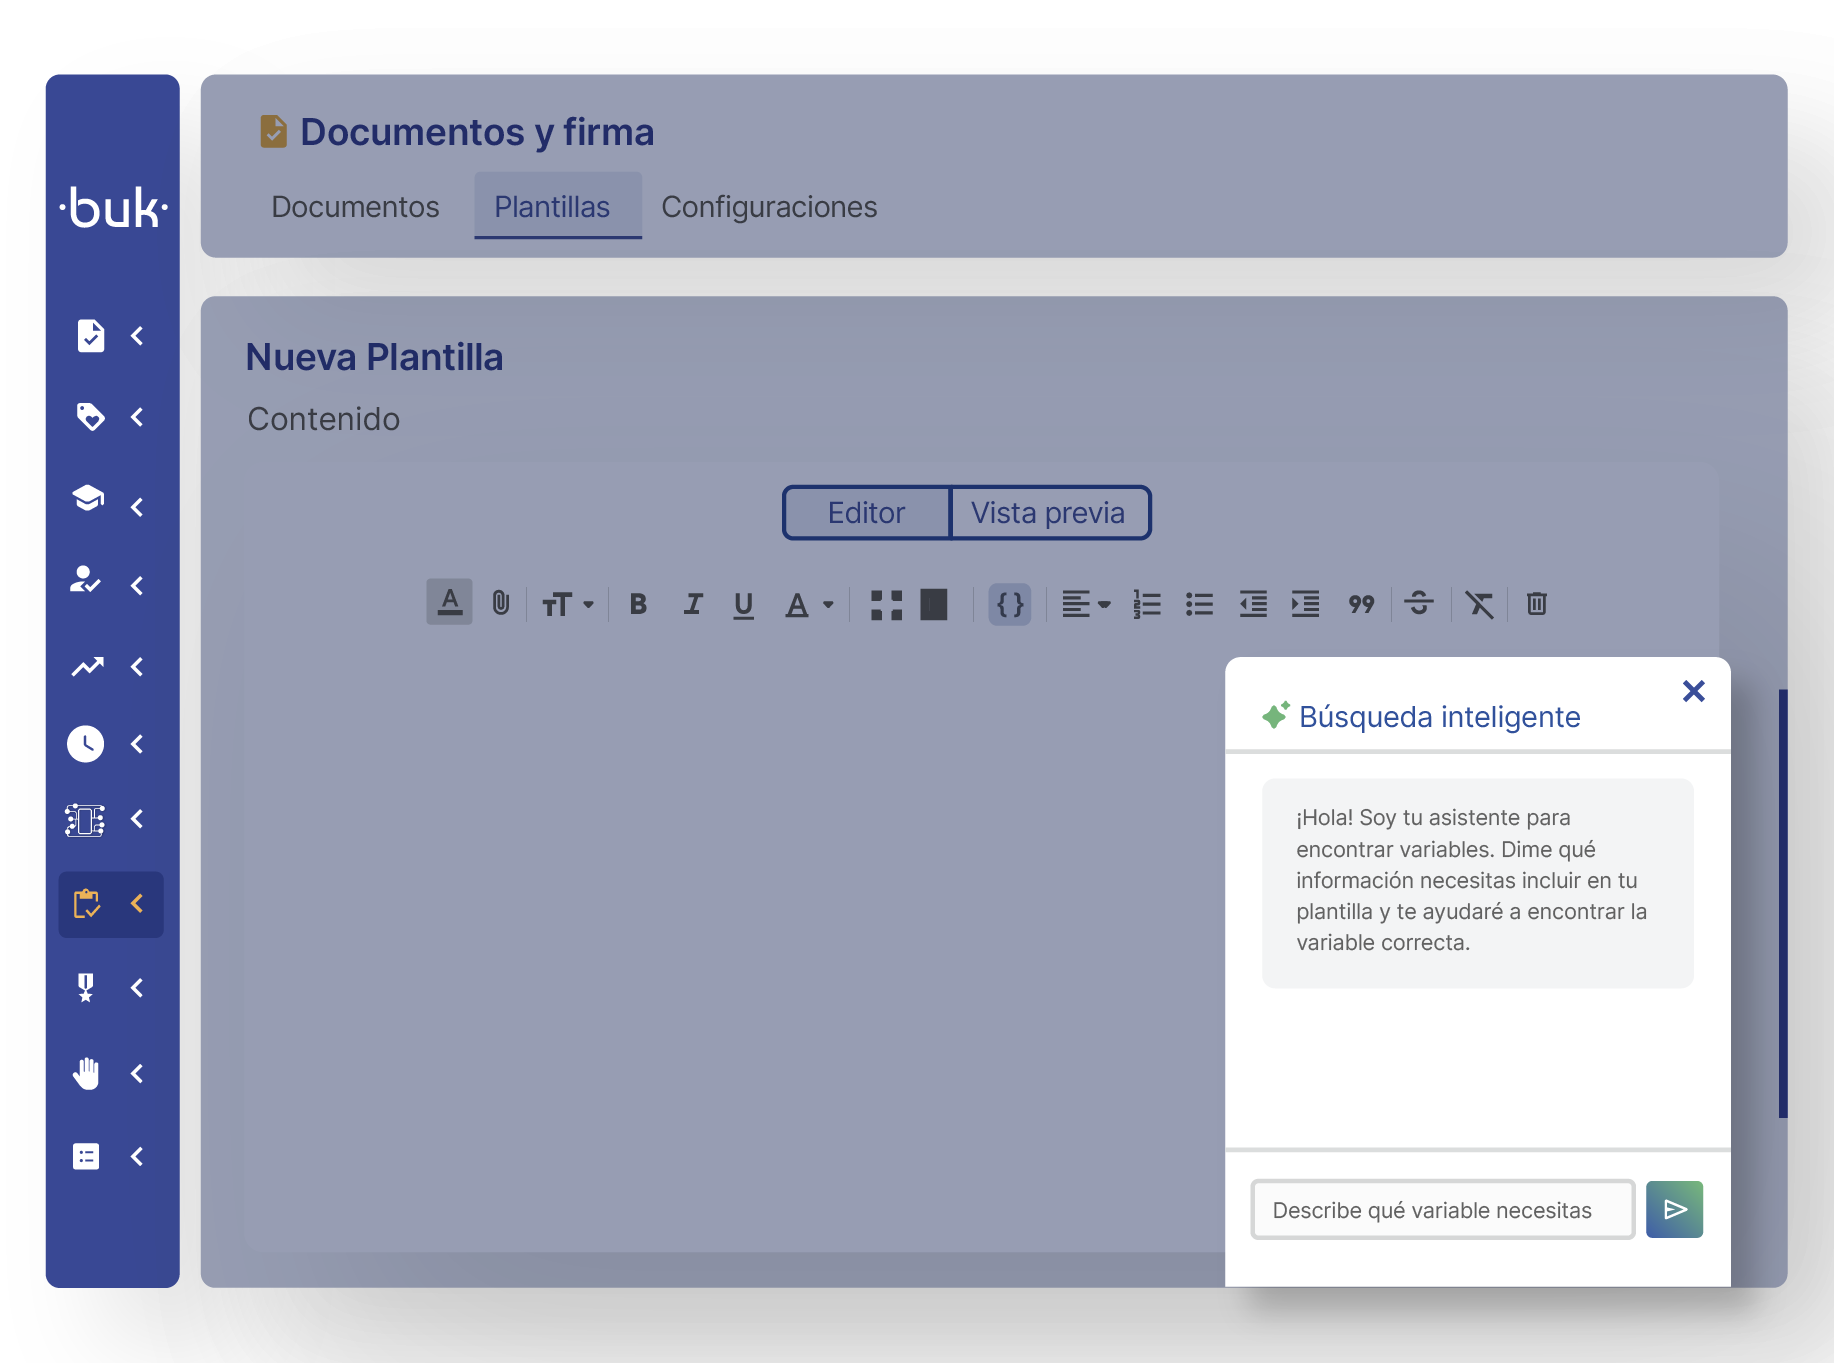1834x1363 pixels.
Task: Switch to the Documentos tab
Action: [x=355, y=207]
